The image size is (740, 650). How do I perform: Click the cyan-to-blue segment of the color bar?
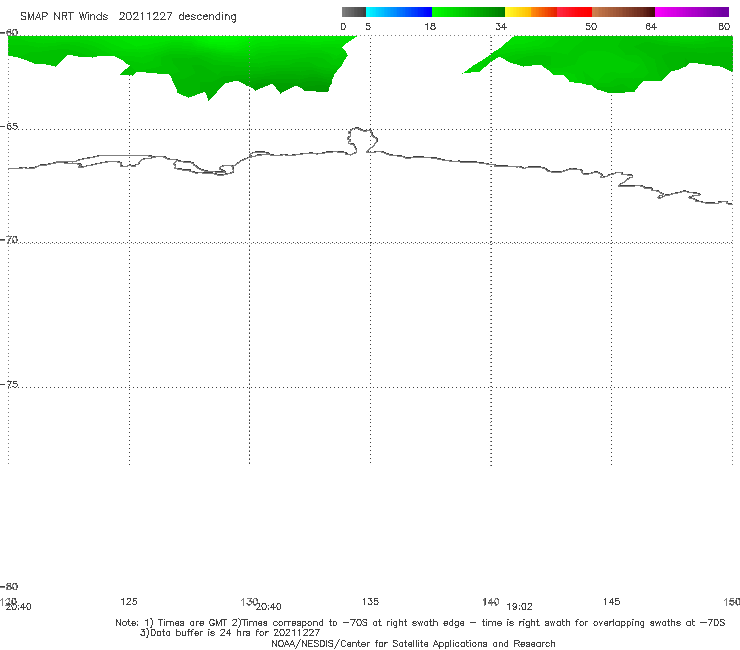399,12
